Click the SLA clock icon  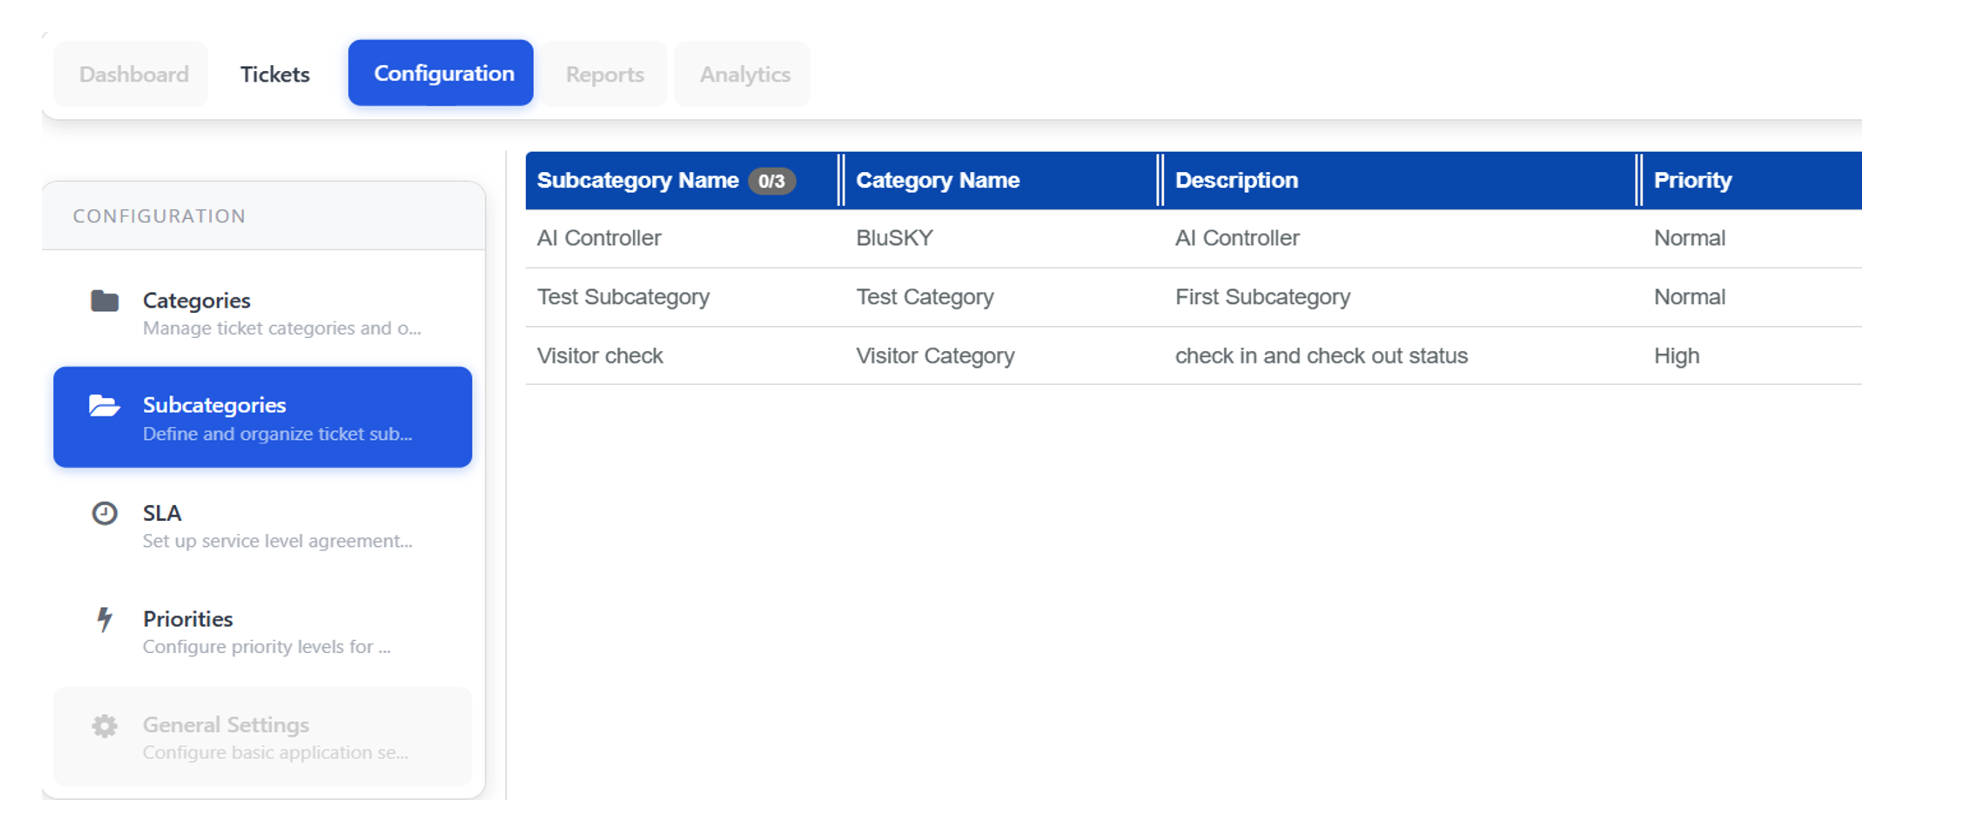[105, 513]
